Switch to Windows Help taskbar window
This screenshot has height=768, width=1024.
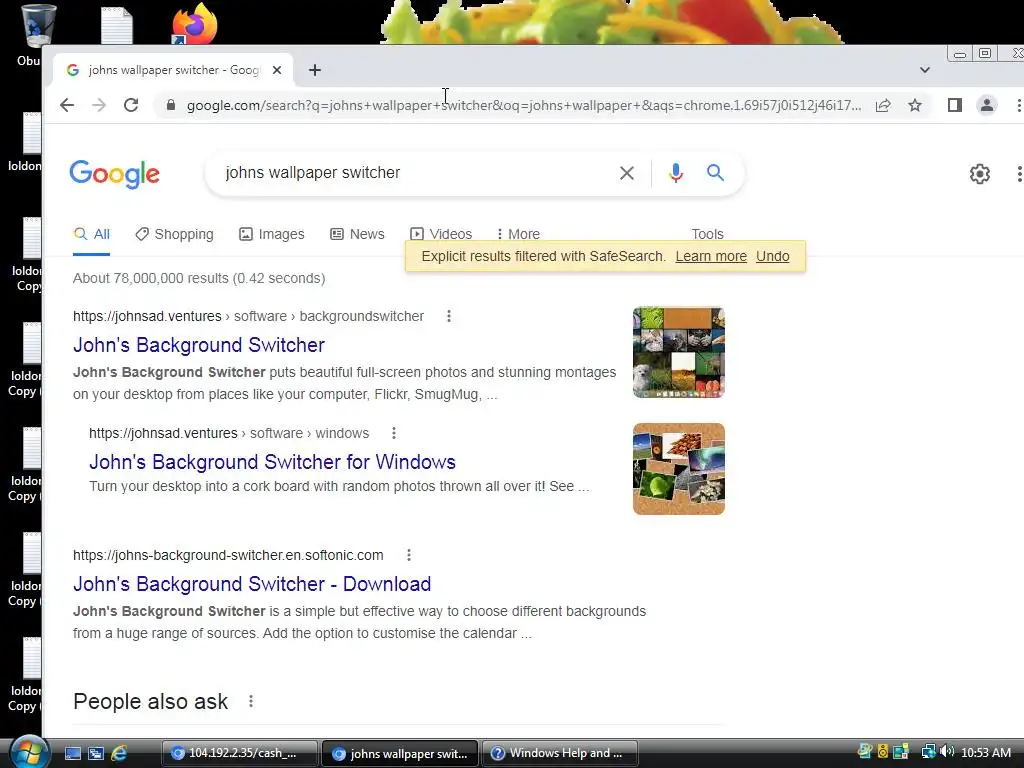pos(560,753)
